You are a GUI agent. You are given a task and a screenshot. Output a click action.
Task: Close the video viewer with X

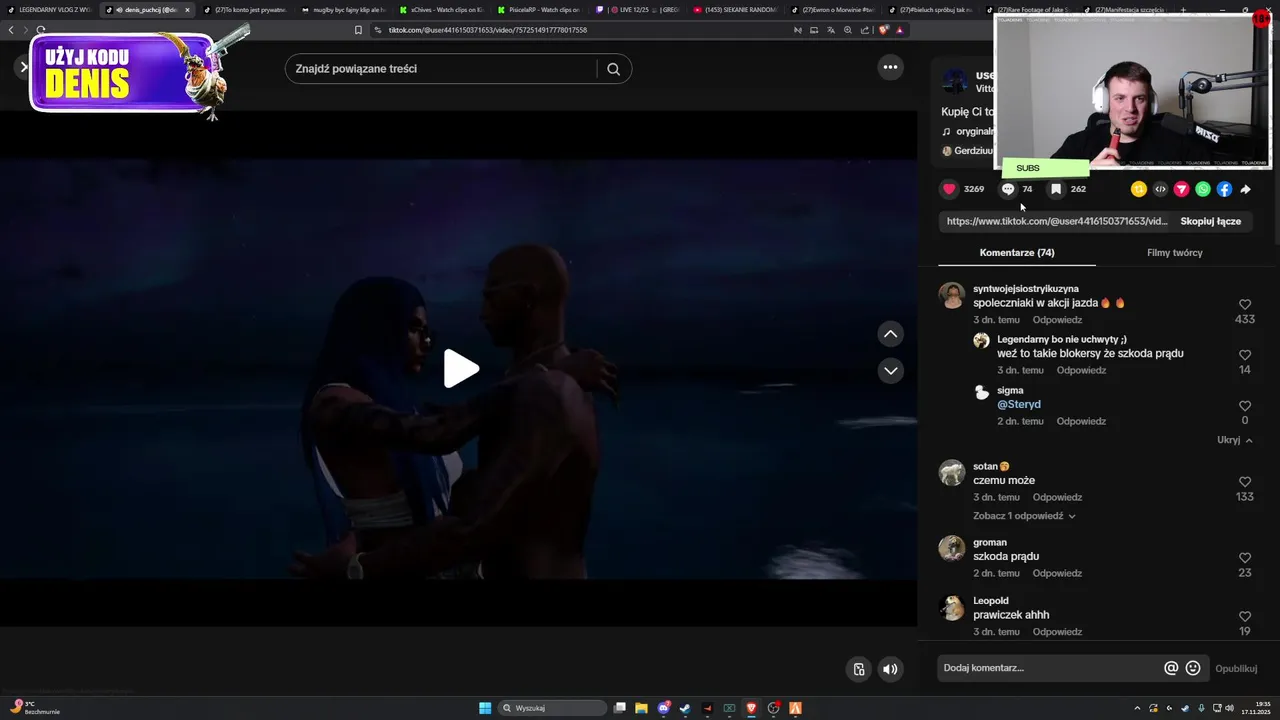[x=24, y=67]
